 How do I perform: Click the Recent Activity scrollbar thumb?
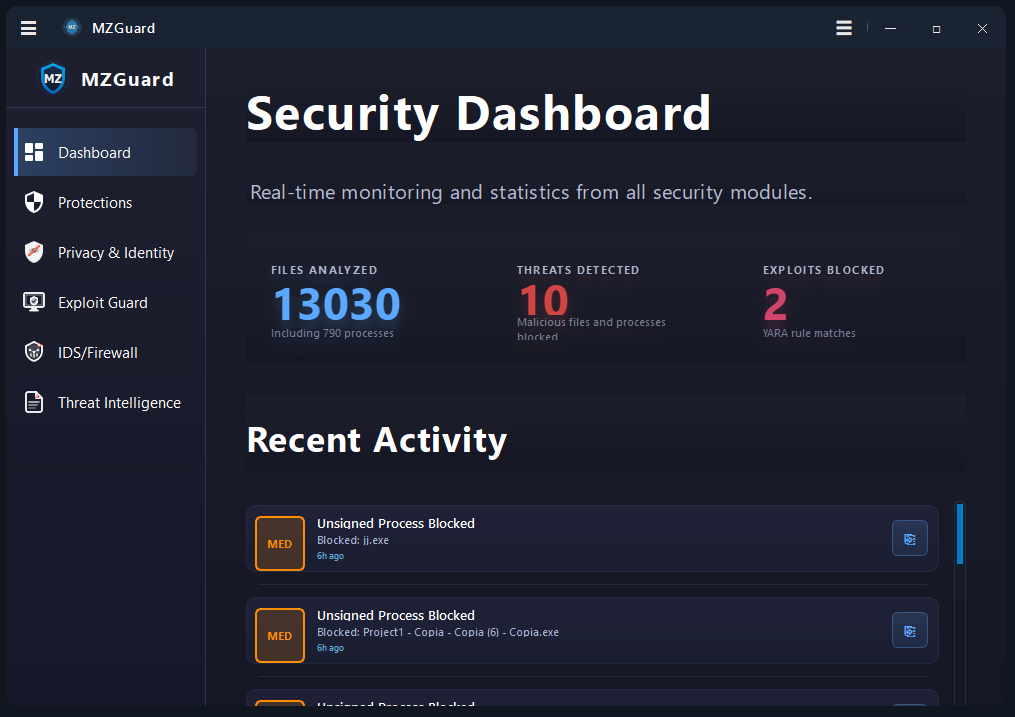pyautogui.click(x=960, y=535)
